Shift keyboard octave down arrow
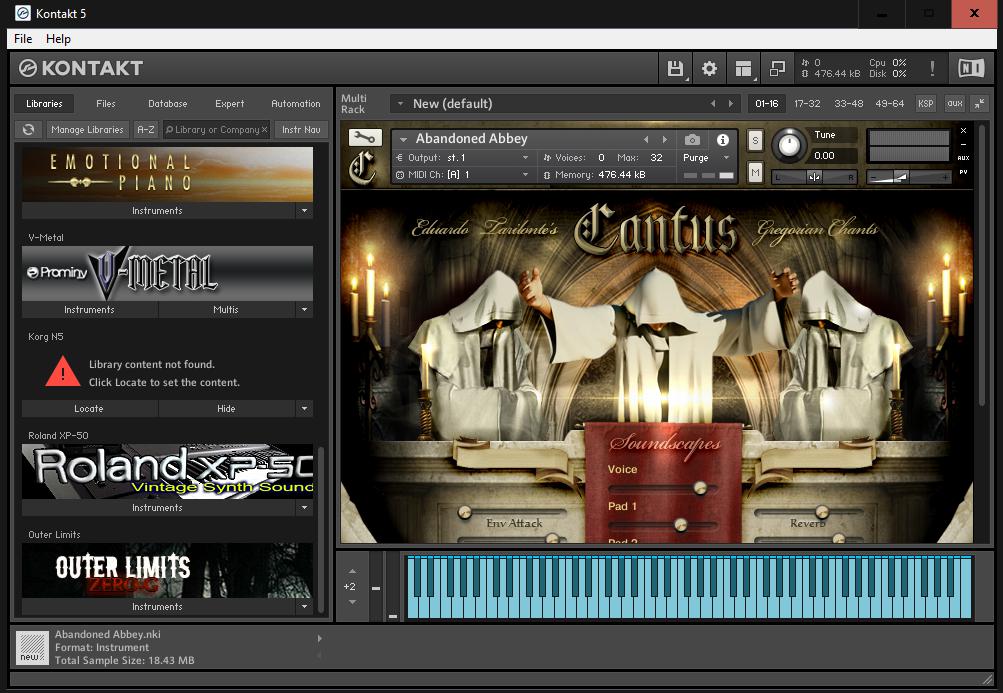The width and height of the screenshot is (1003, 693). click(x=352, y=601)
